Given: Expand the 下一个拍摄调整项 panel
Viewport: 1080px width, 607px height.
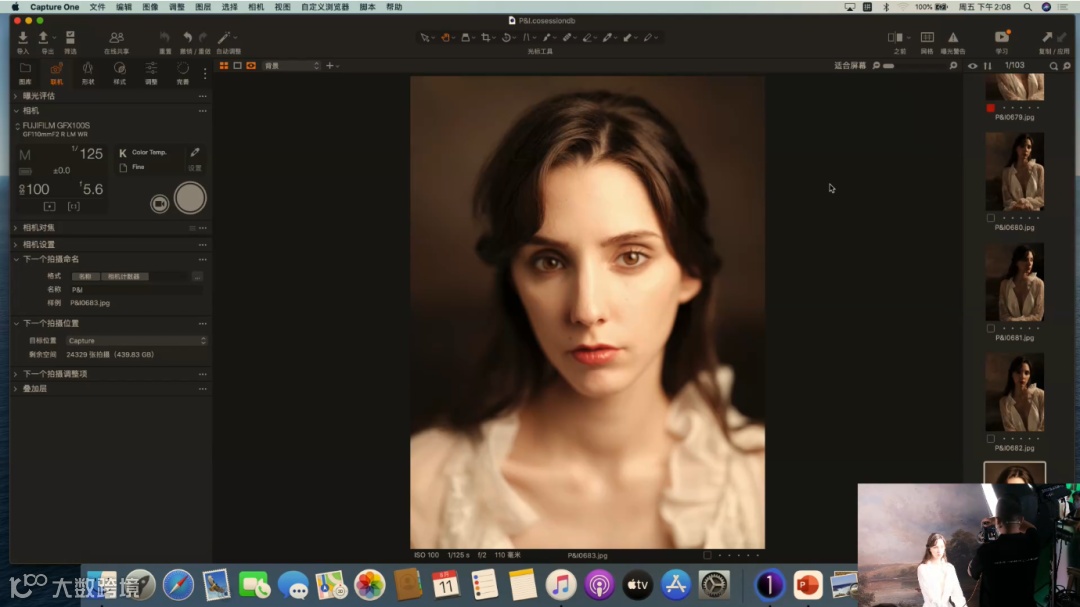Looking at the screenshot, I should tap(16, 374).
